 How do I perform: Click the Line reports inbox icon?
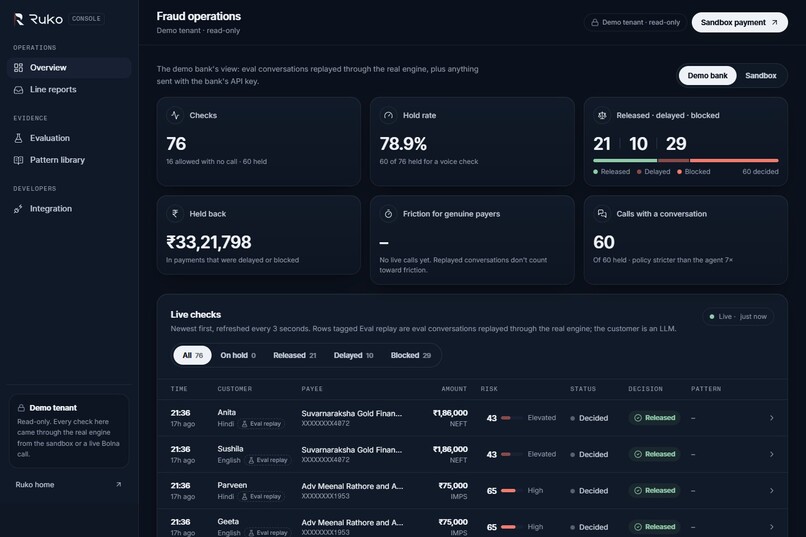(x=19, y=90)
